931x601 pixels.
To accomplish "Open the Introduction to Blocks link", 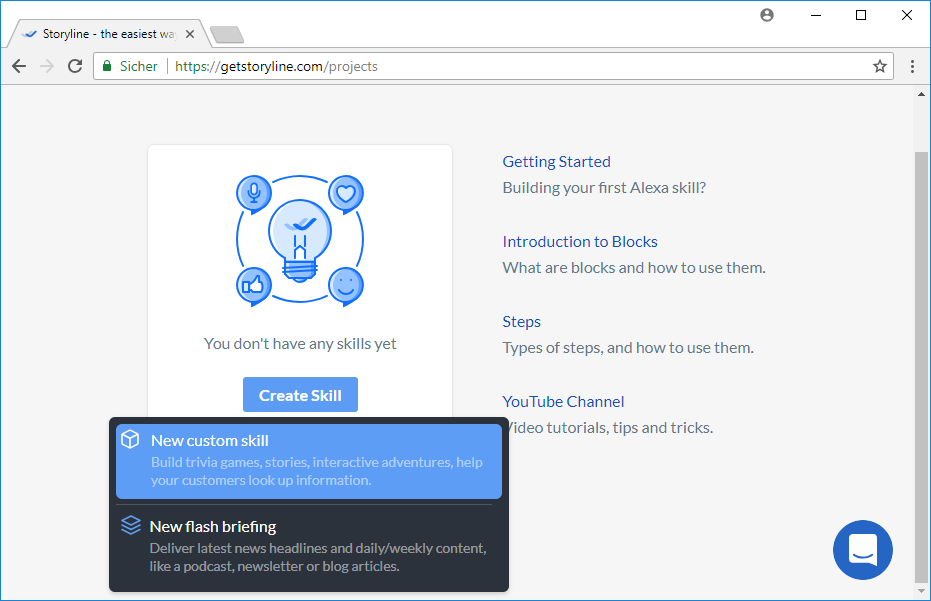I will pos(580,241).
